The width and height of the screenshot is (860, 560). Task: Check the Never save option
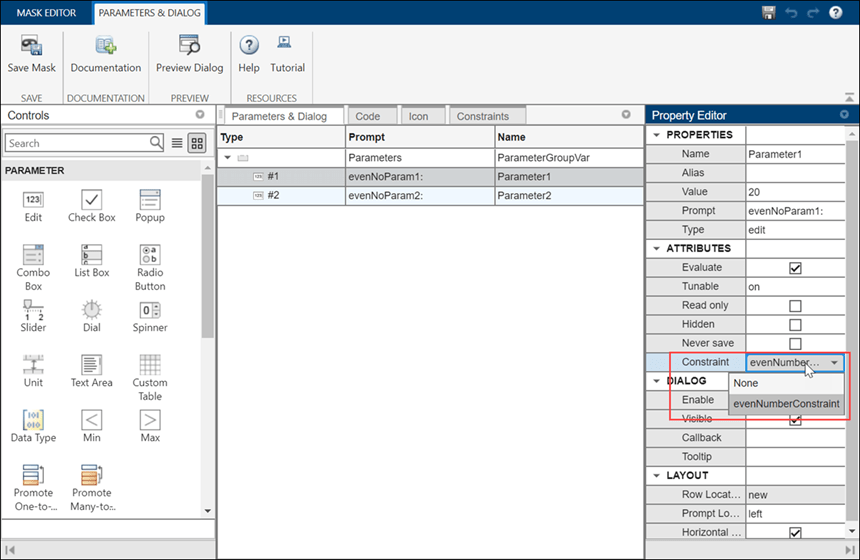795,344
